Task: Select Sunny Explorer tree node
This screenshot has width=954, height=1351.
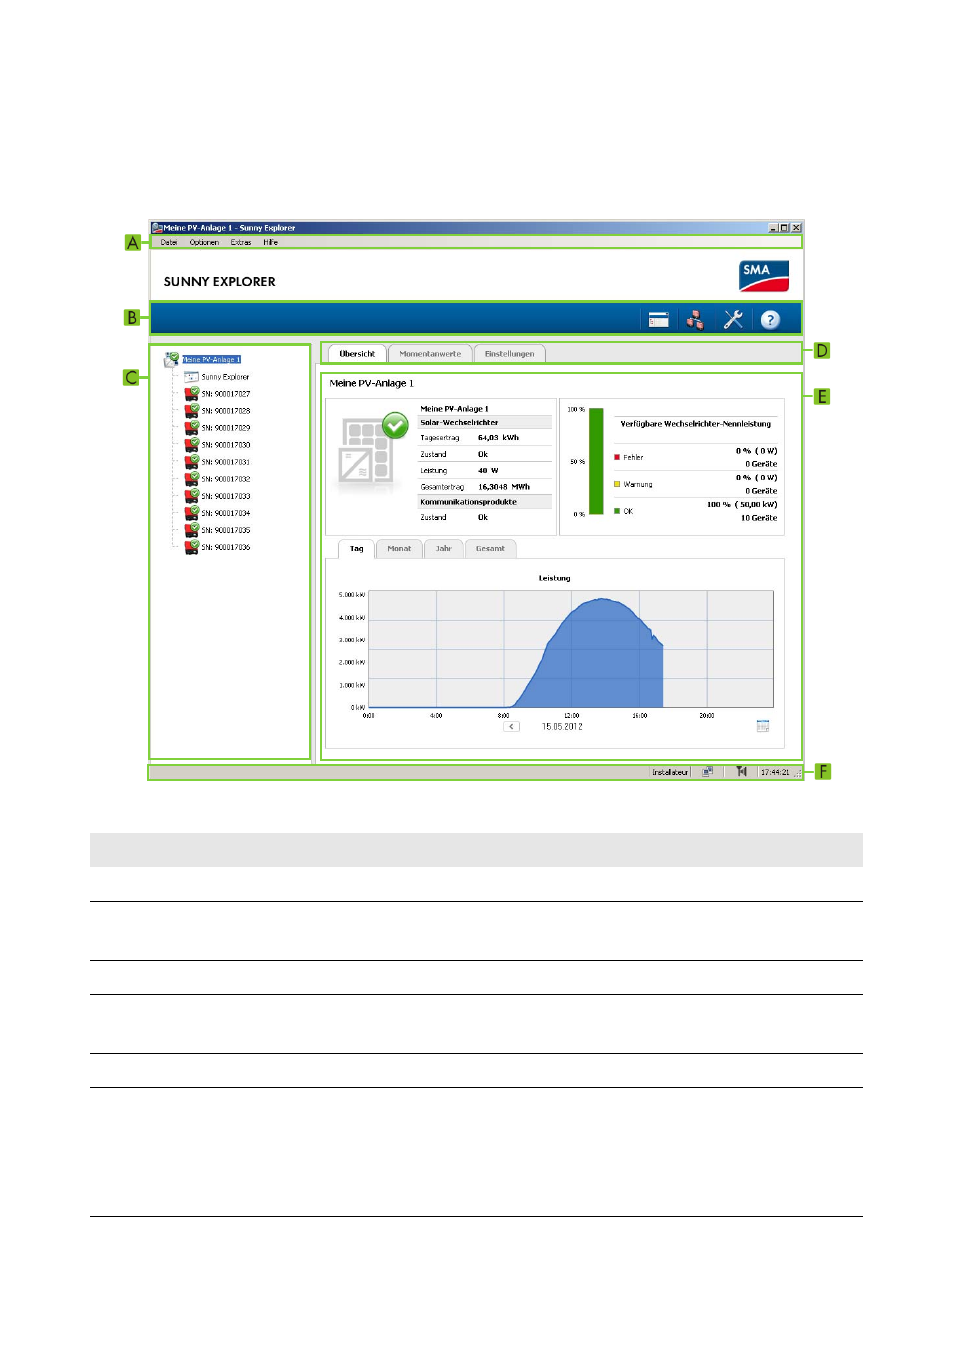Action: point(225,377)
